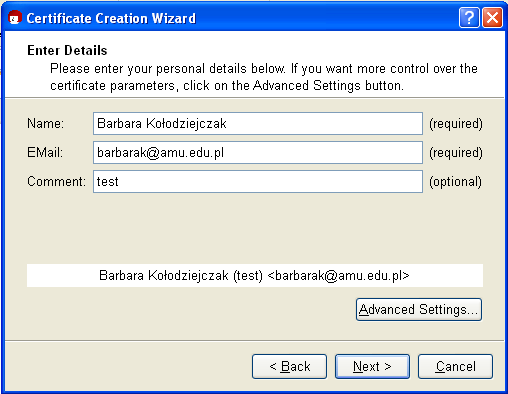Close the Certificate Creation Wizard window
The height and width of the screenshot is (394, 508).
[x=492, y=17]
